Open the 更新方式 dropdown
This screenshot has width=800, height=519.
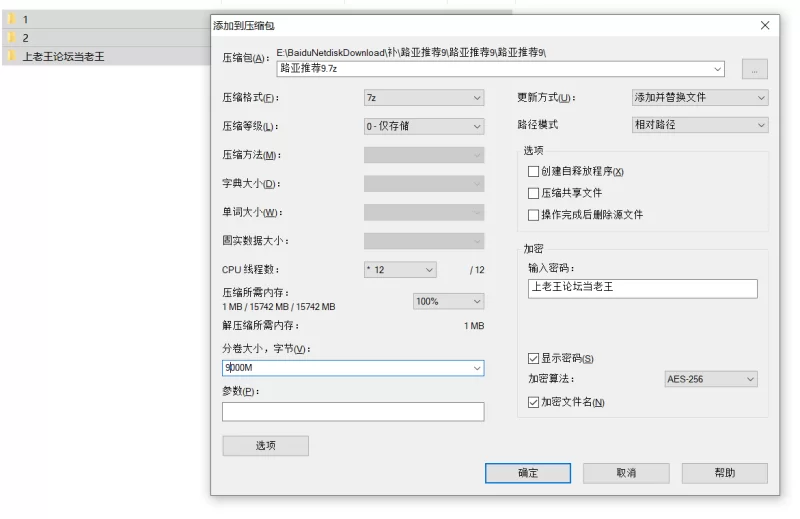click(699, 97)
